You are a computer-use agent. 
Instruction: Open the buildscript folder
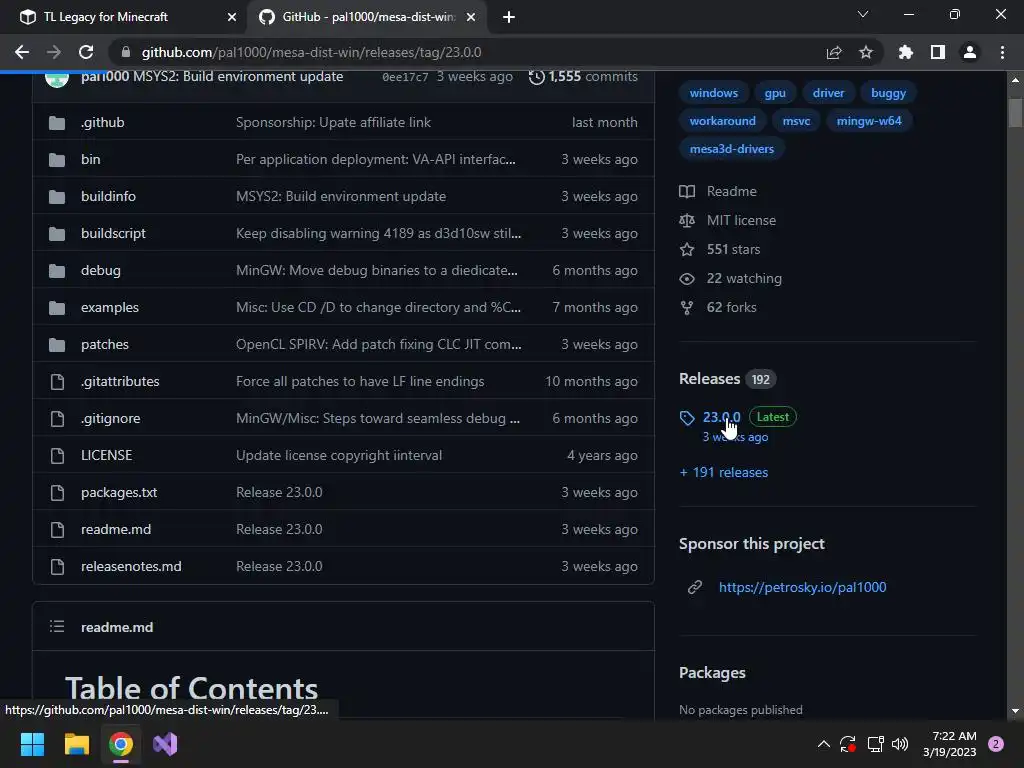tap(113, 233)
